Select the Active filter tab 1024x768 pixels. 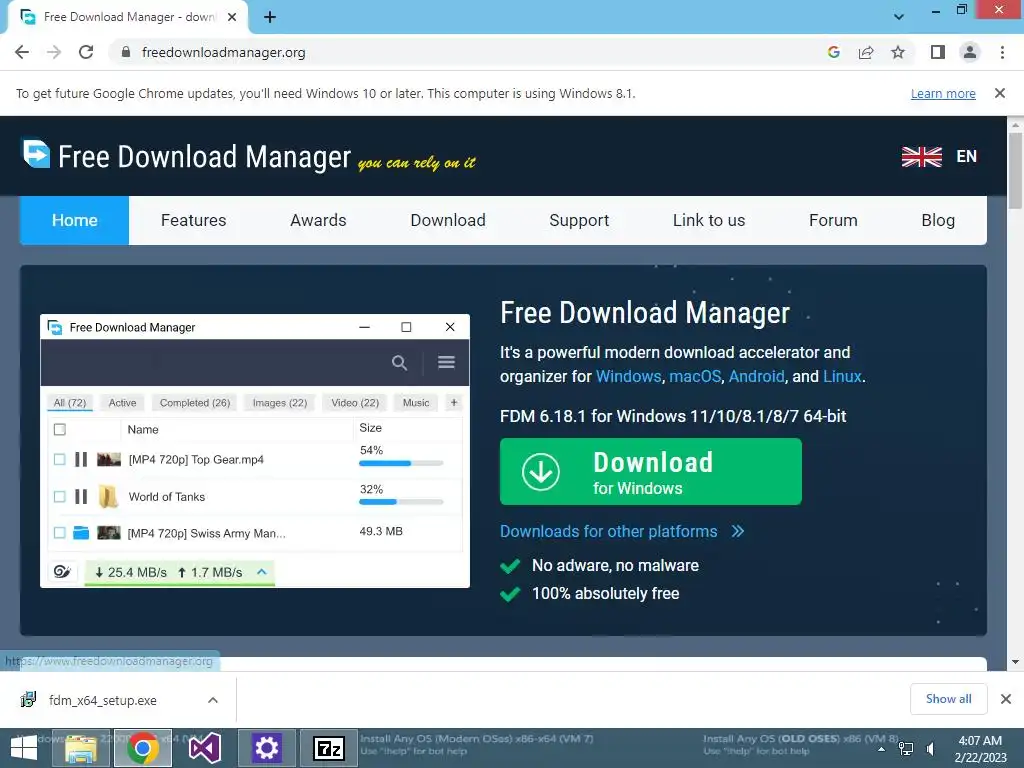coord(122,403)
